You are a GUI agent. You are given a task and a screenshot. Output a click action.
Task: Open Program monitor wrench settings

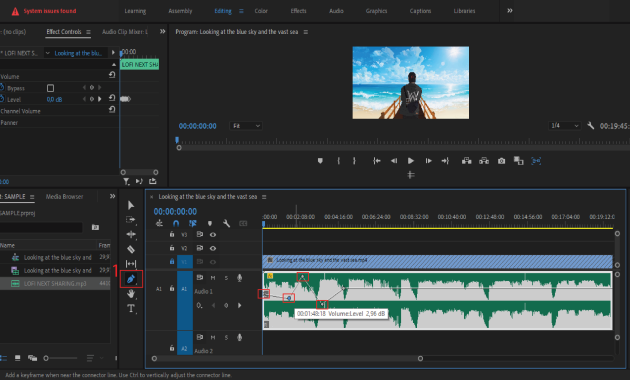coord(590,126)
